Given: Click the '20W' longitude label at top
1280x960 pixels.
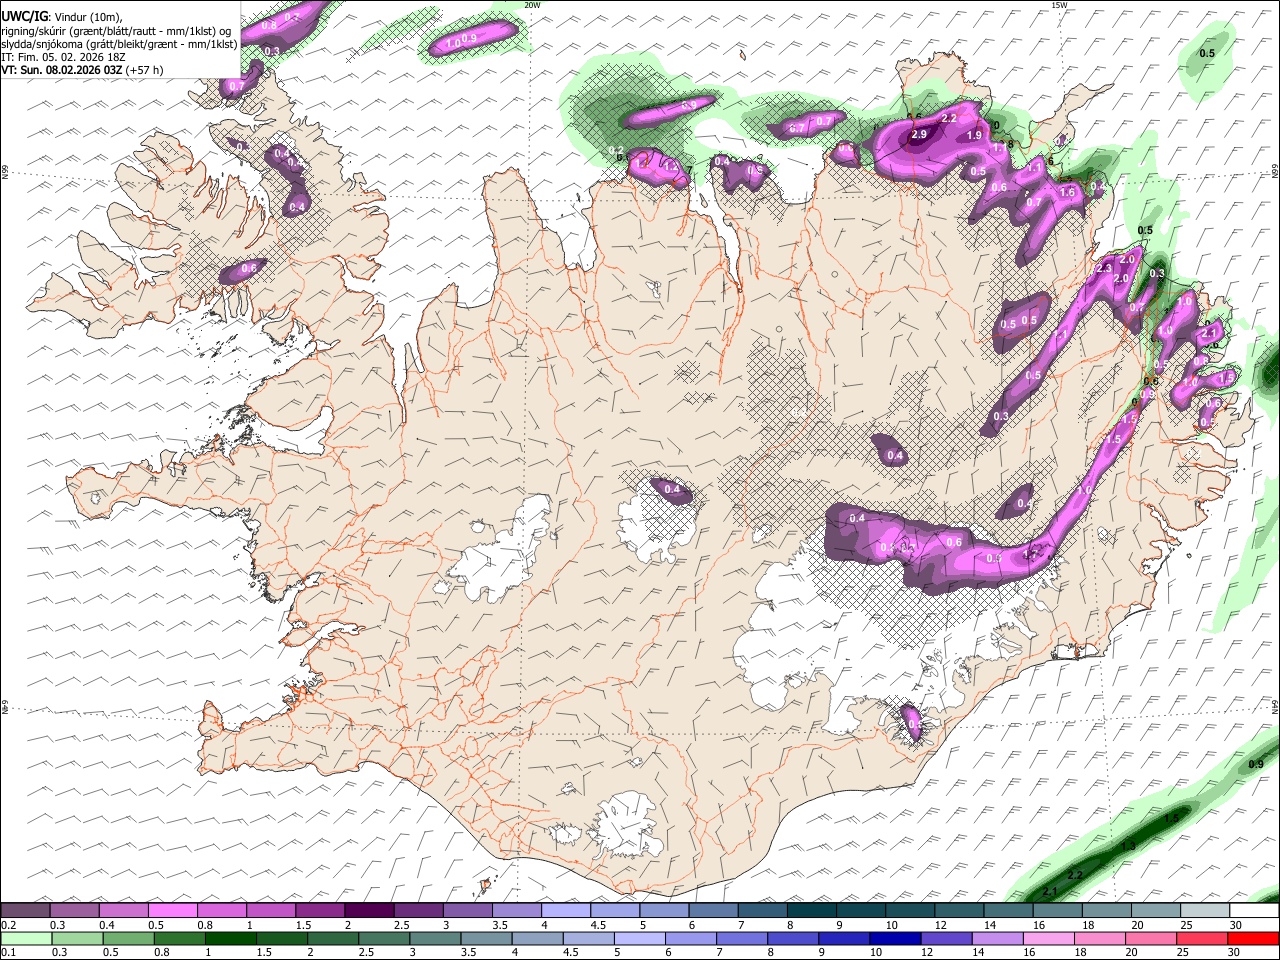Looking at the screenshot, I should (532, 5).
